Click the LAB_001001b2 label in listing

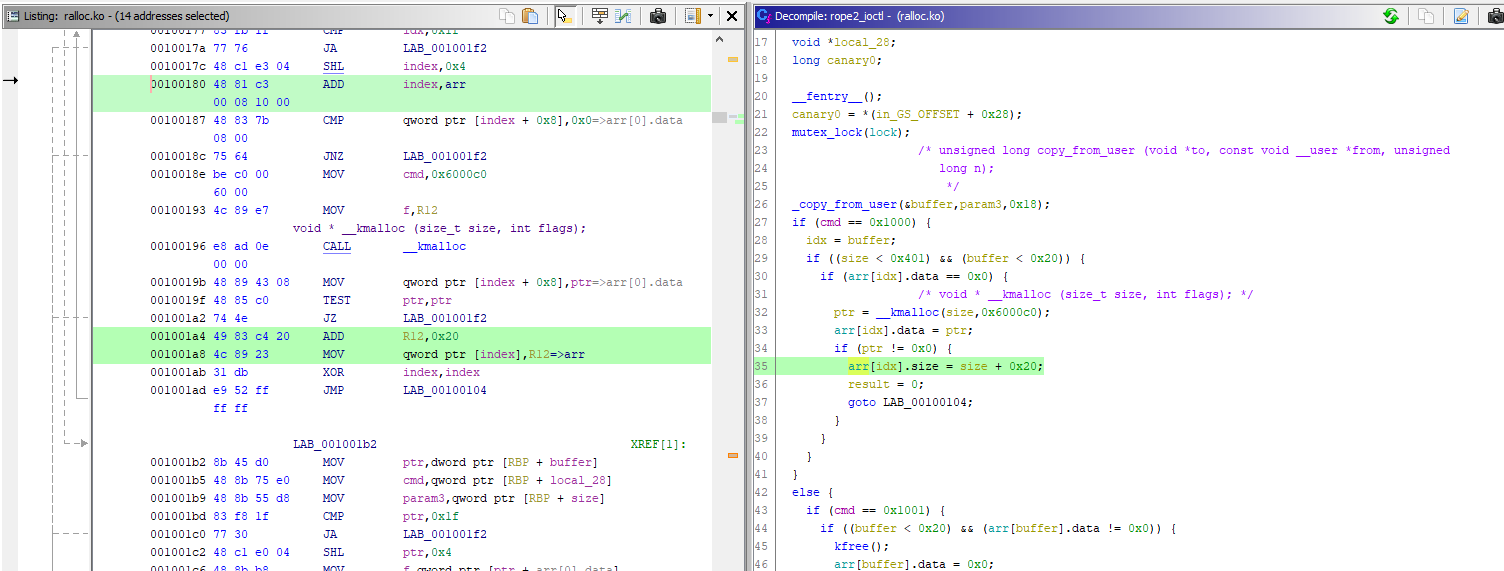tap(335, 444)
